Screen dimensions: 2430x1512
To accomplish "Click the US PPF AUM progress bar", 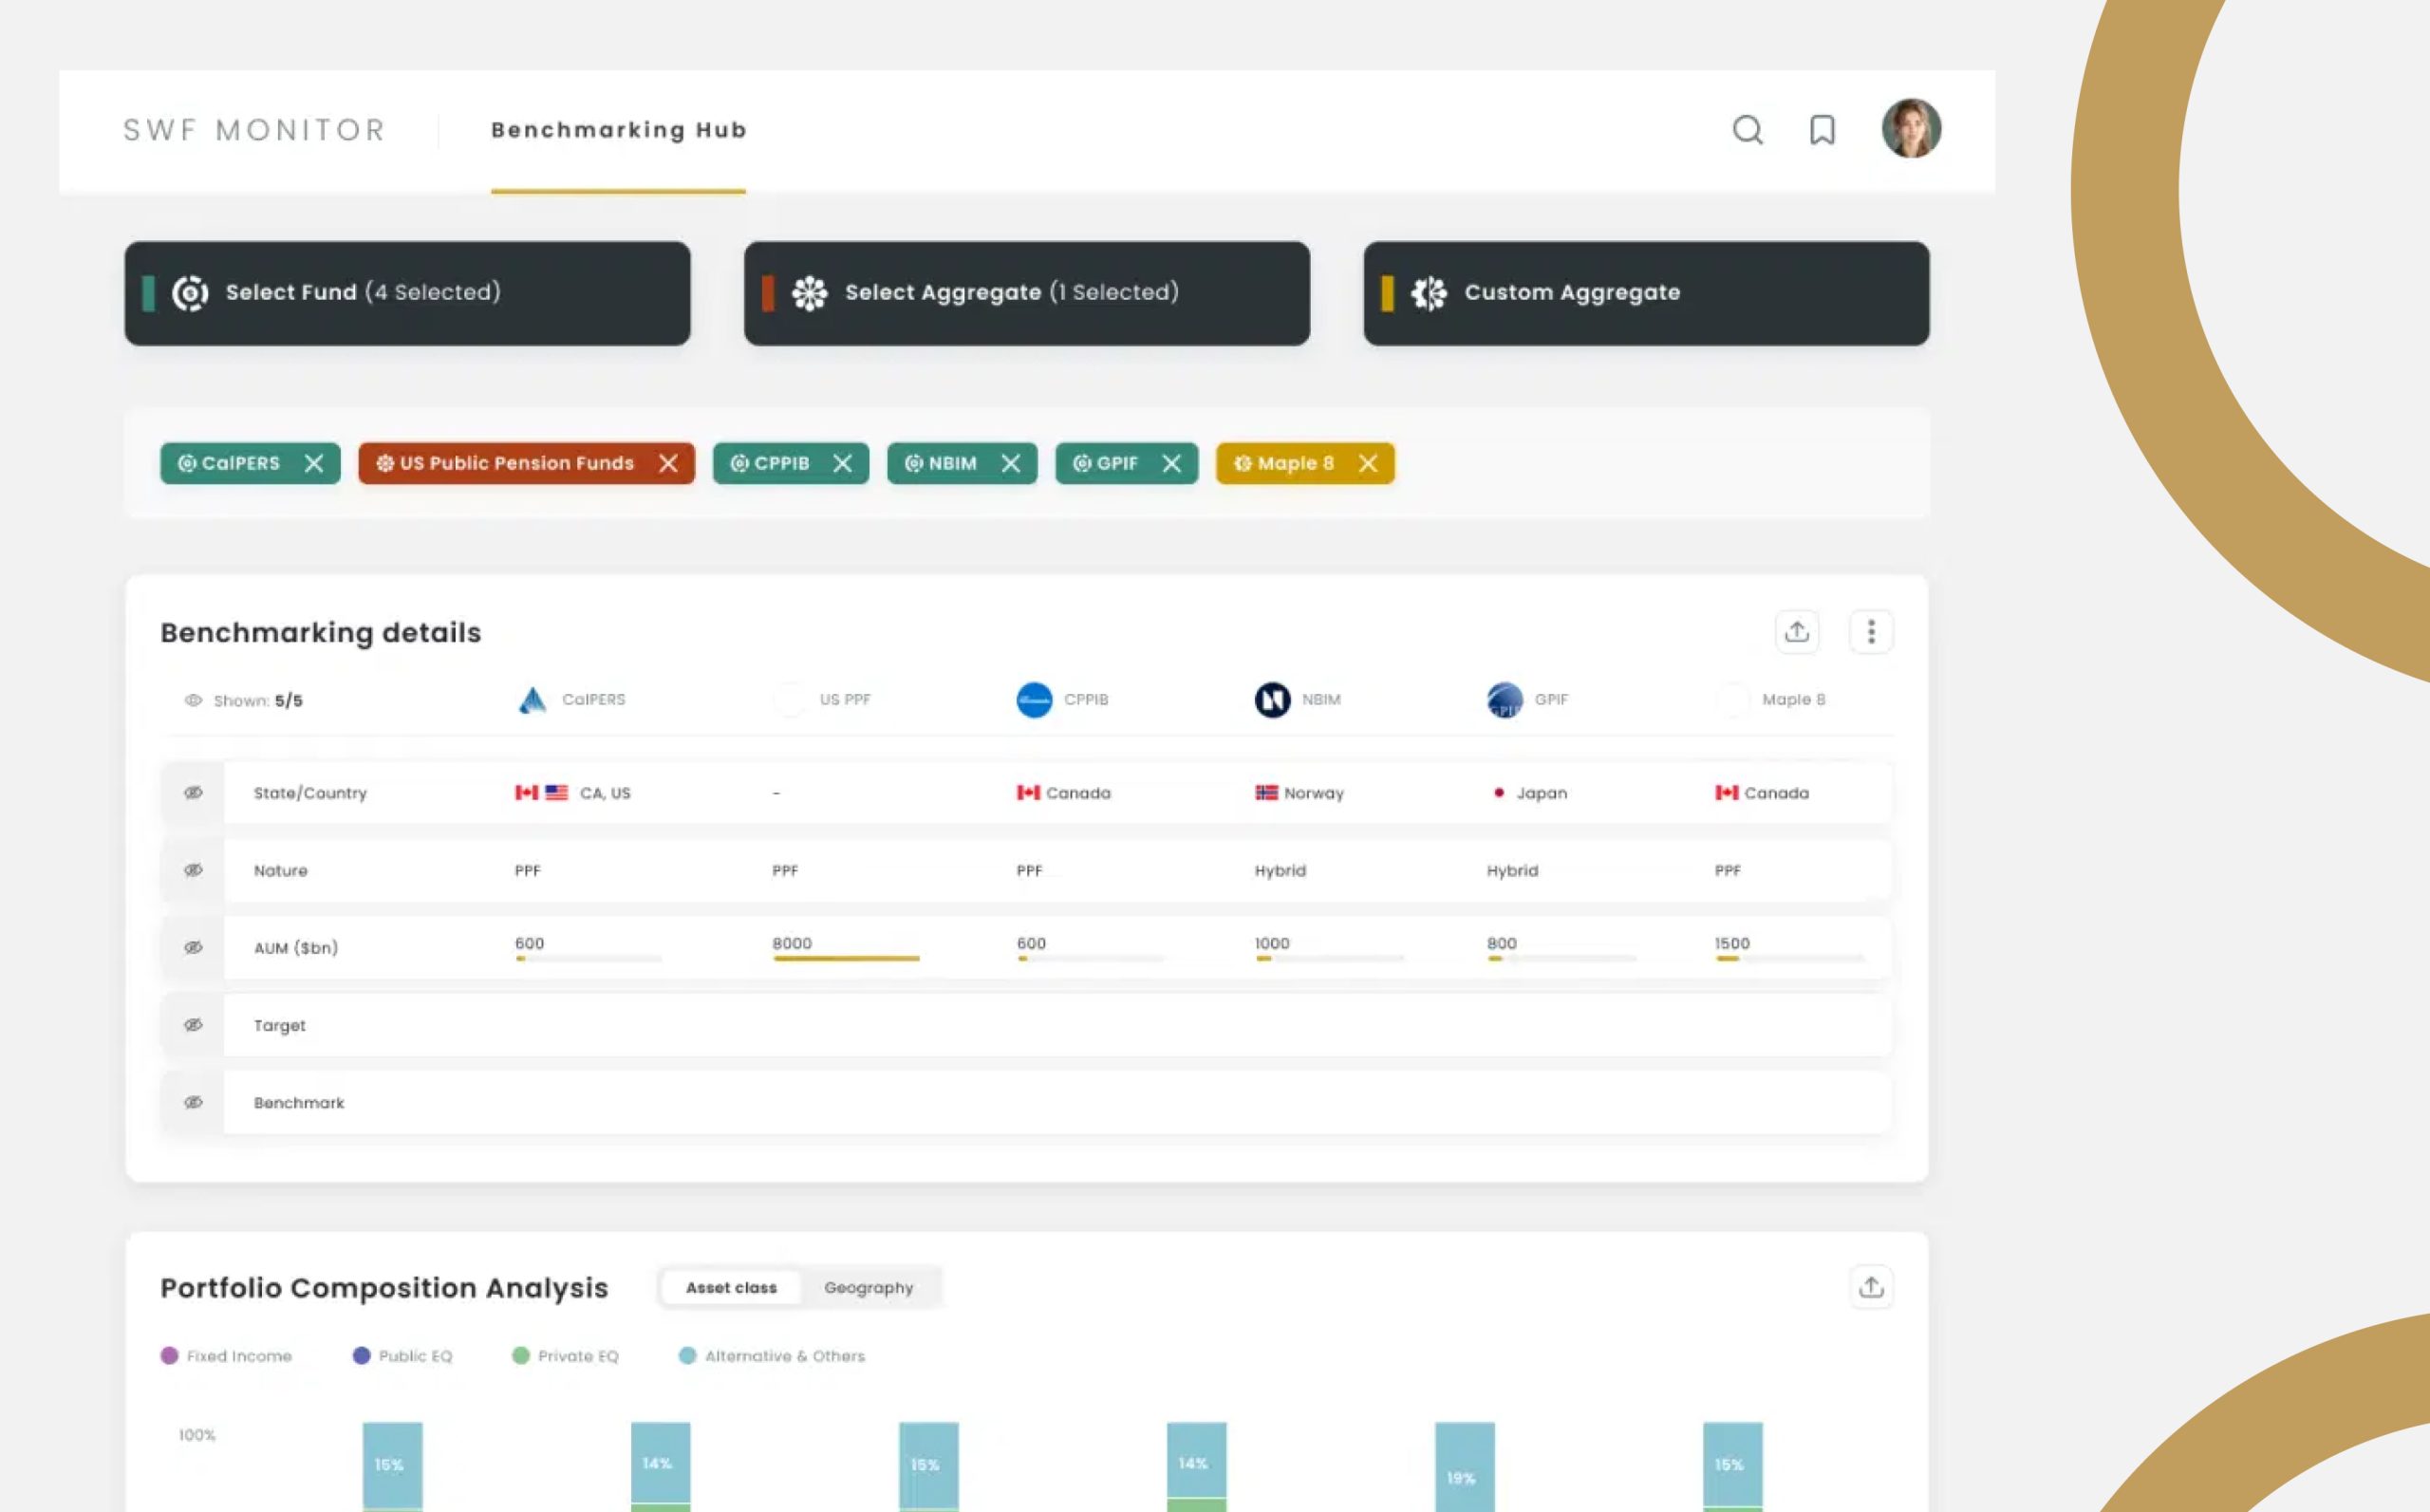I will coord(846,959).
